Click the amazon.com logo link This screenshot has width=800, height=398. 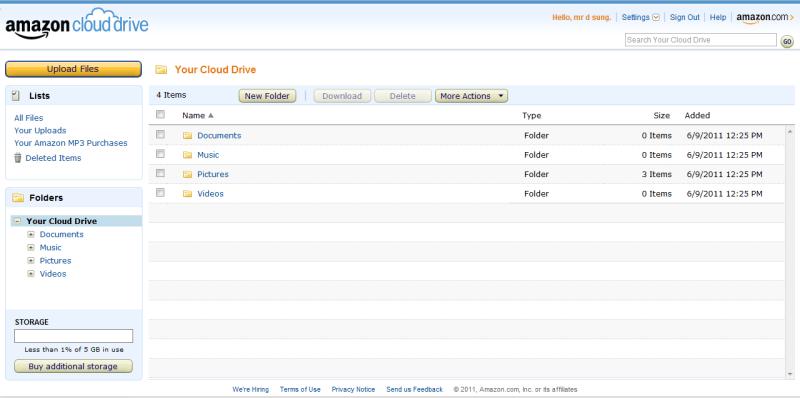pyautogui.click(x=765, y=18)
